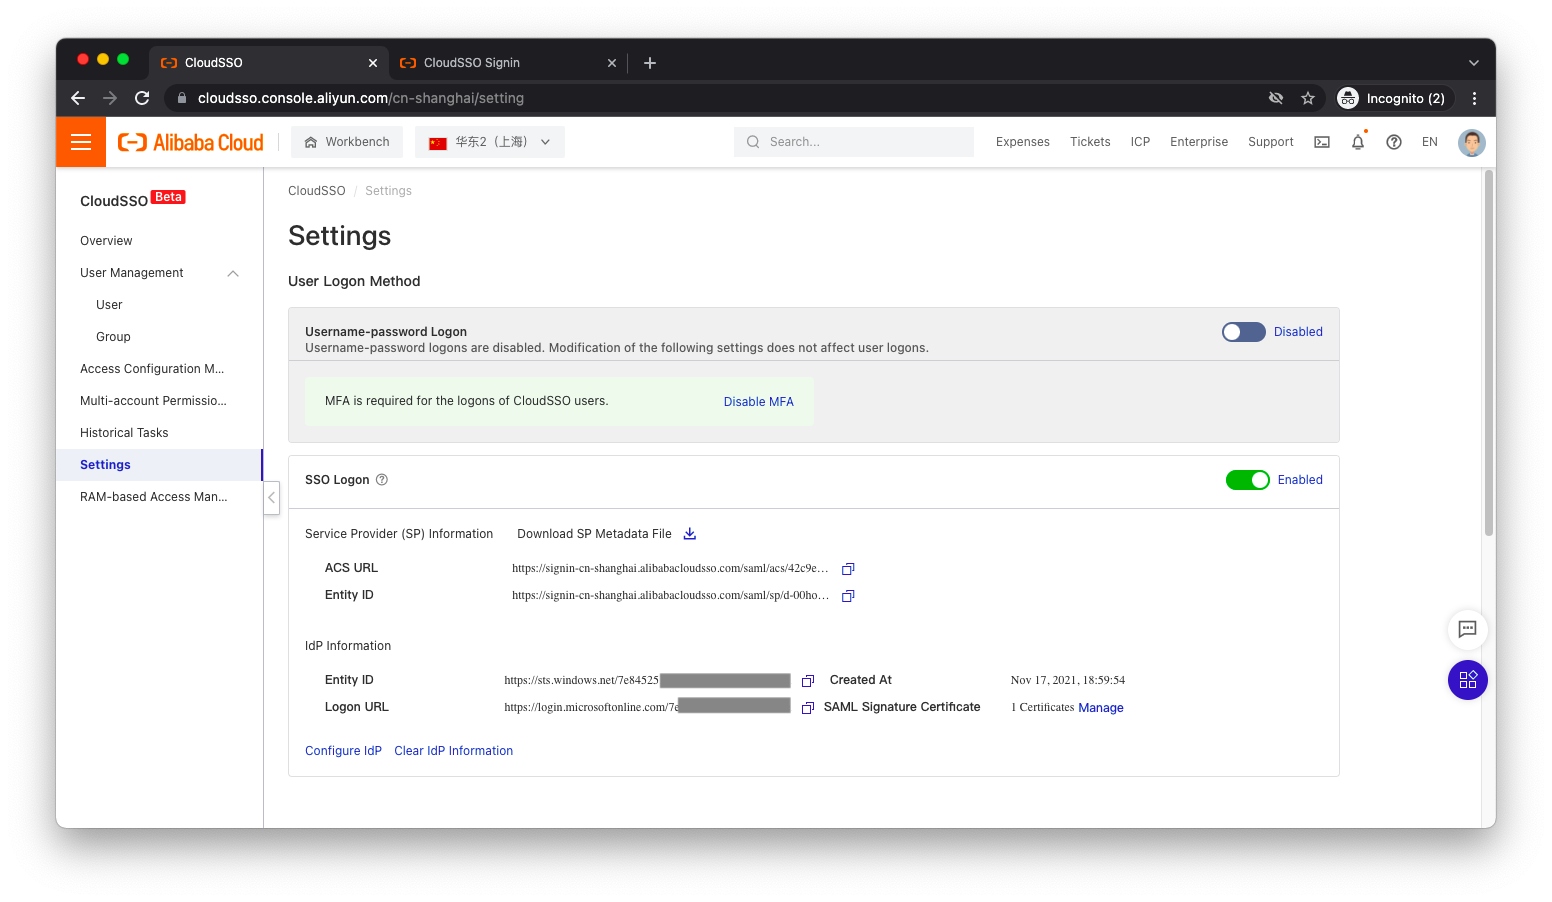Collapse the User Management section
Screen dimensions: 1552x902
click(x=233, y=273)
